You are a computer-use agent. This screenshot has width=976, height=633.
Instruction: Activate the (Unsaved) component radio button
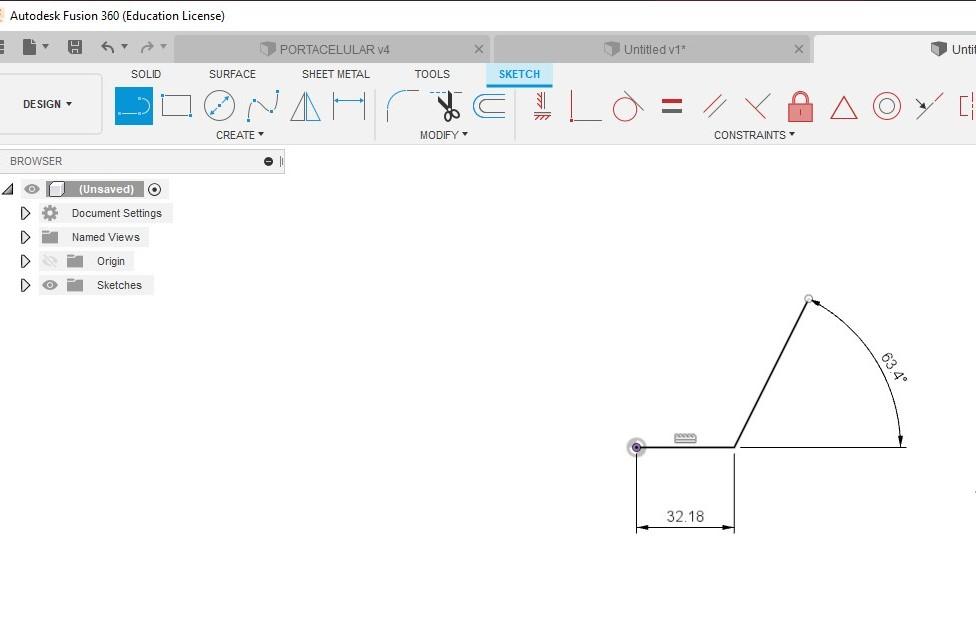pyautogui.click(x=154, y=189)
